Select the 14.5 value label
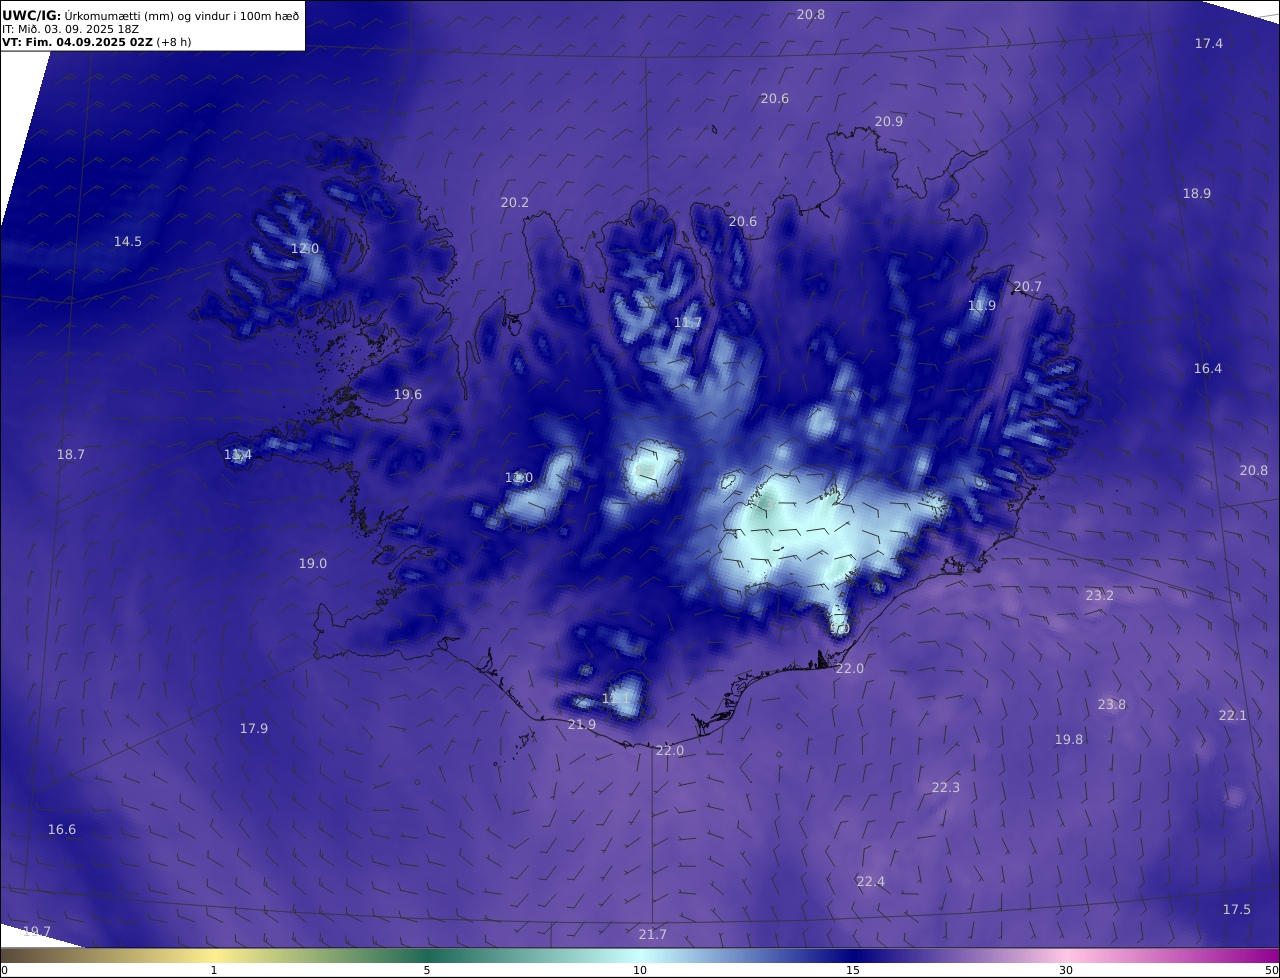 [x=128, y=242]
